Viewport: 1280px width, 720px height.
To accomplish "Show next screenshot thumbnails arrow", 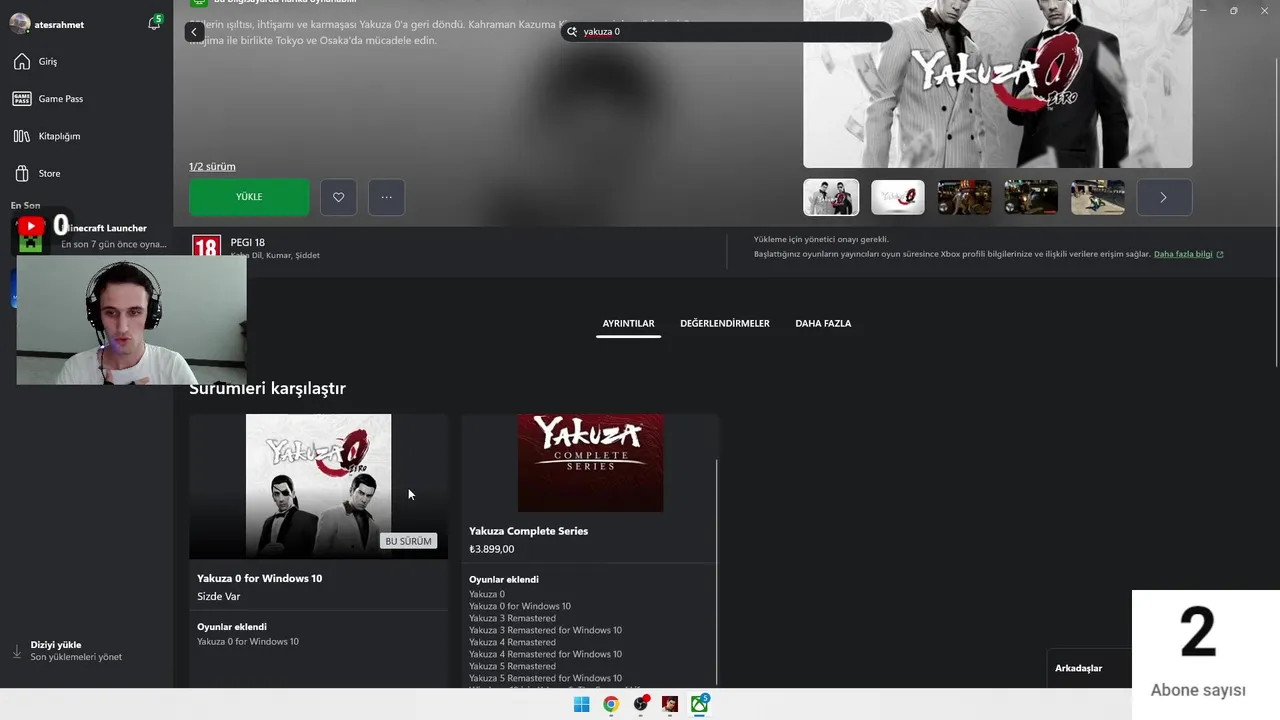I will pyautogui.click(x=1164, y=197).
